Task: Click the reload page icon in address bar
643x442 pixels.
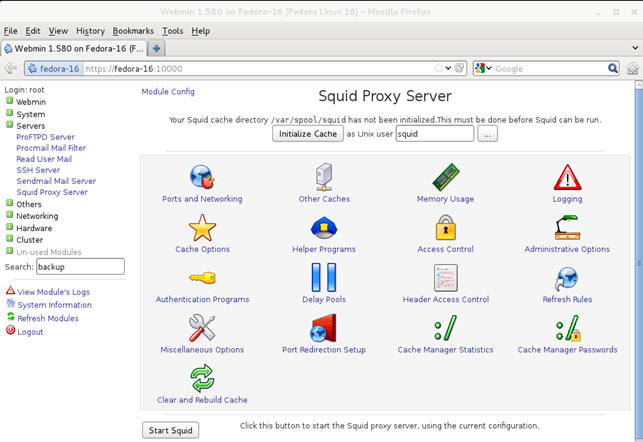Action: coord(460,68)
